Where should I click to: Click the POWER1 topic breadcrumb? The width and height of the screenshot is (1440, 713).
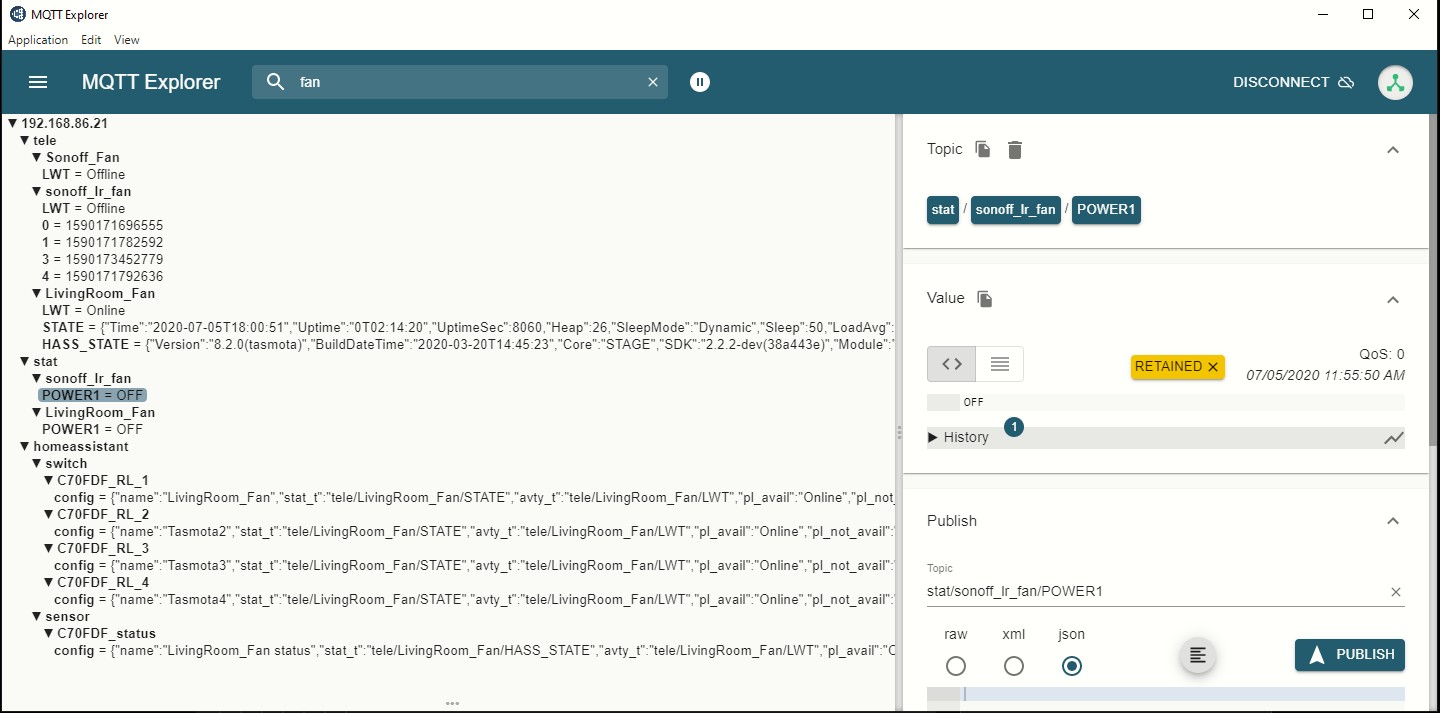[x=1106, y=210]
